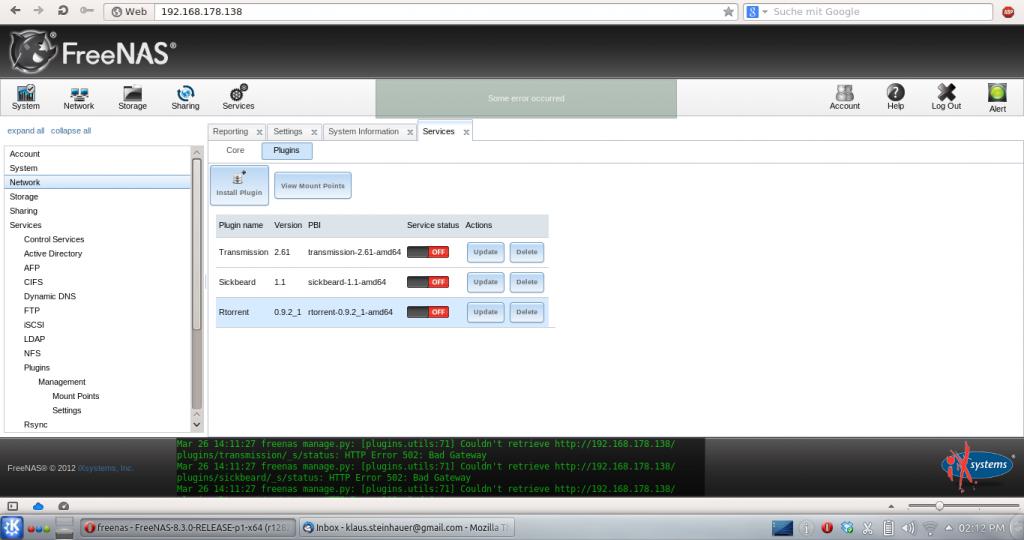Delete the Rtorrent plugin
This screenshot has width=1024, height=540.
tap(527, 312)
